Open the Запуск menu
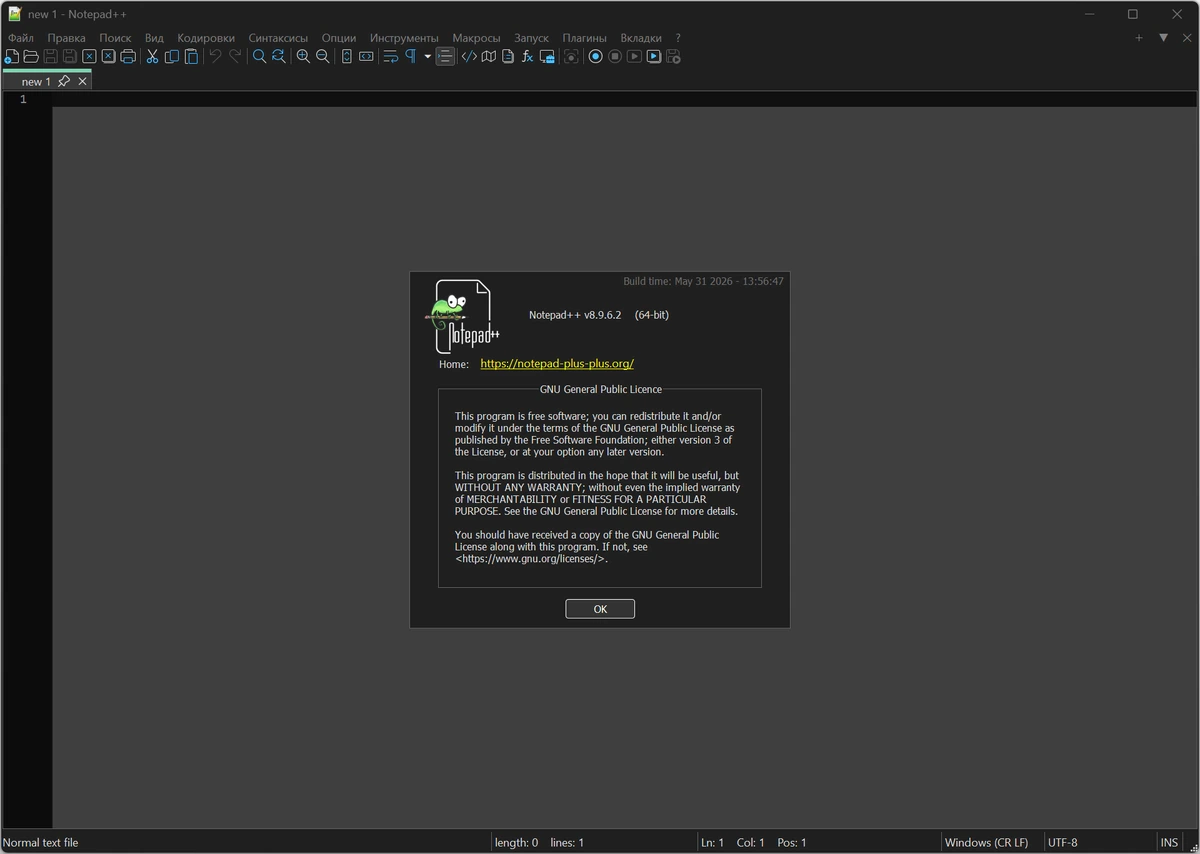The width and height of the screenshot is (1200, 854). point(531,38)
